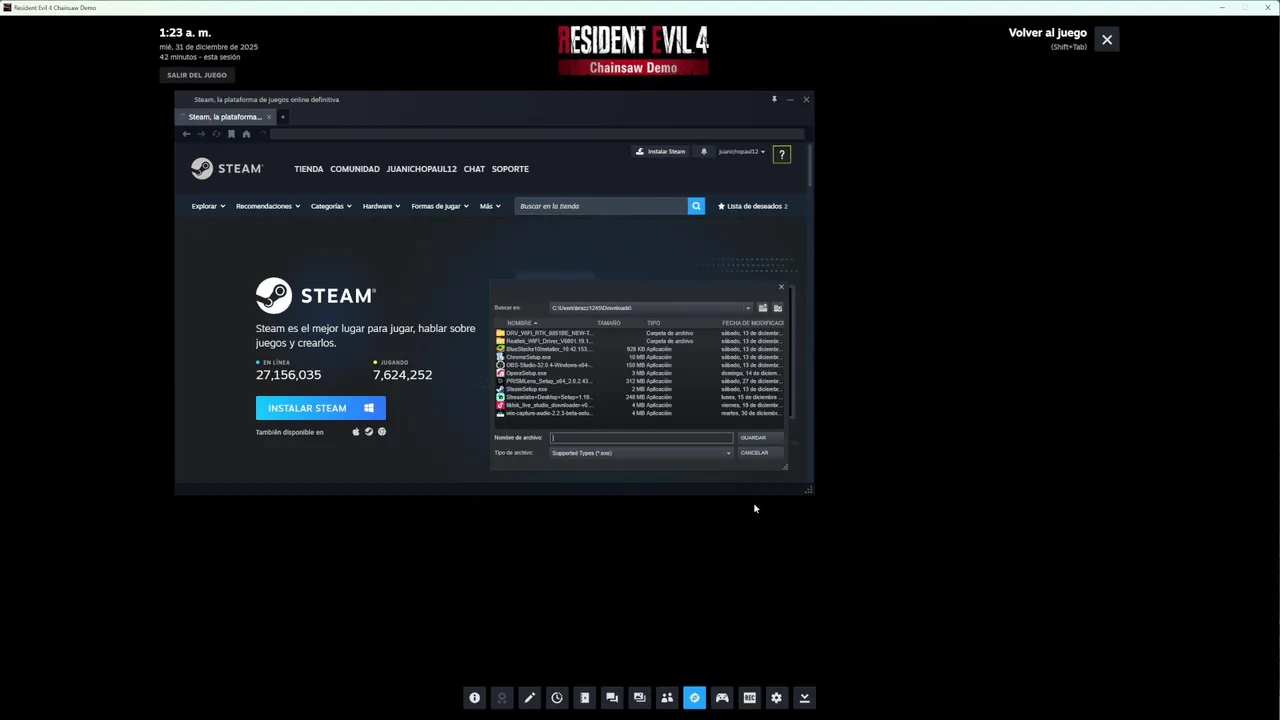Bookmark the current browser page

(231, 134)
